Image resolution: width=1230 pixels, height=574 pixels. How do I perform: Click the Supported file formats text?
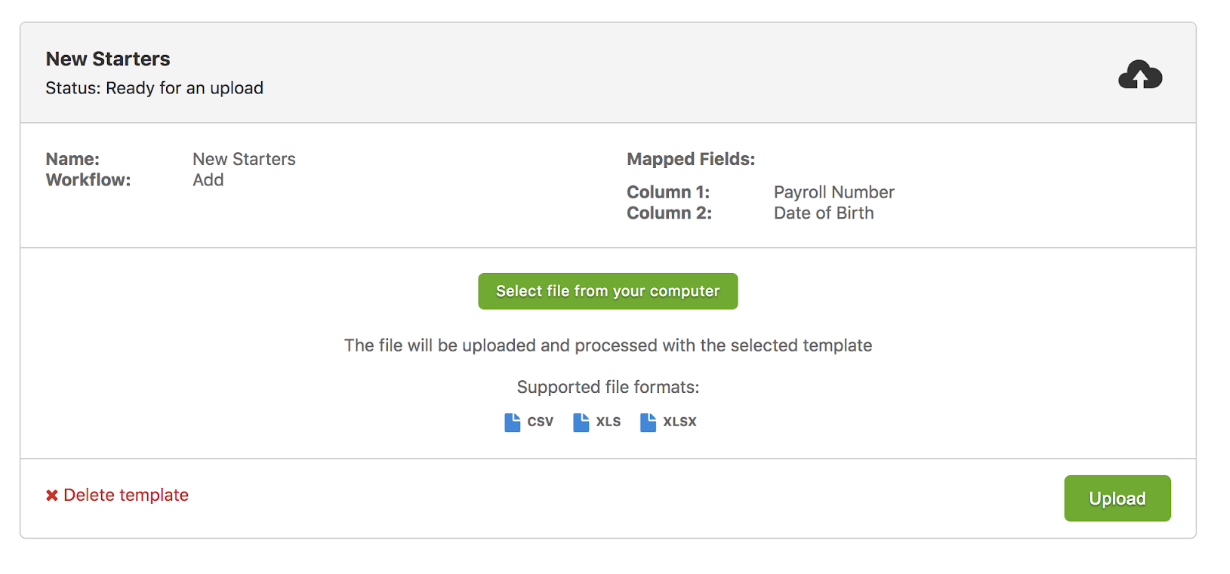pyautogui.click(x=608, y=387)
